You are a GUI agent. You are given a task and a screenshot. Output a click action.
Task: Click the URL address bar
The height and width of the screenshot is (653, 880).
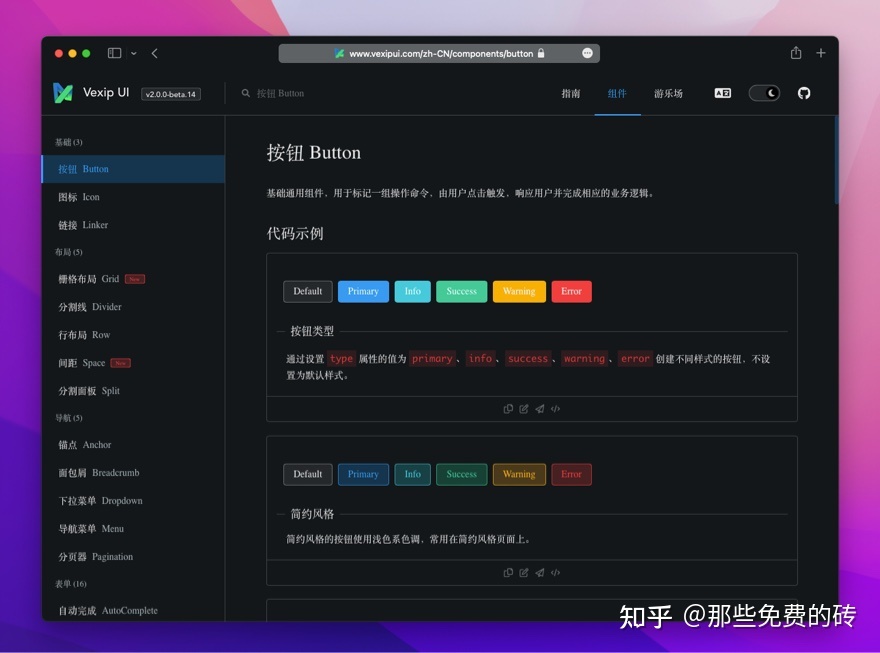click(439, 53)
